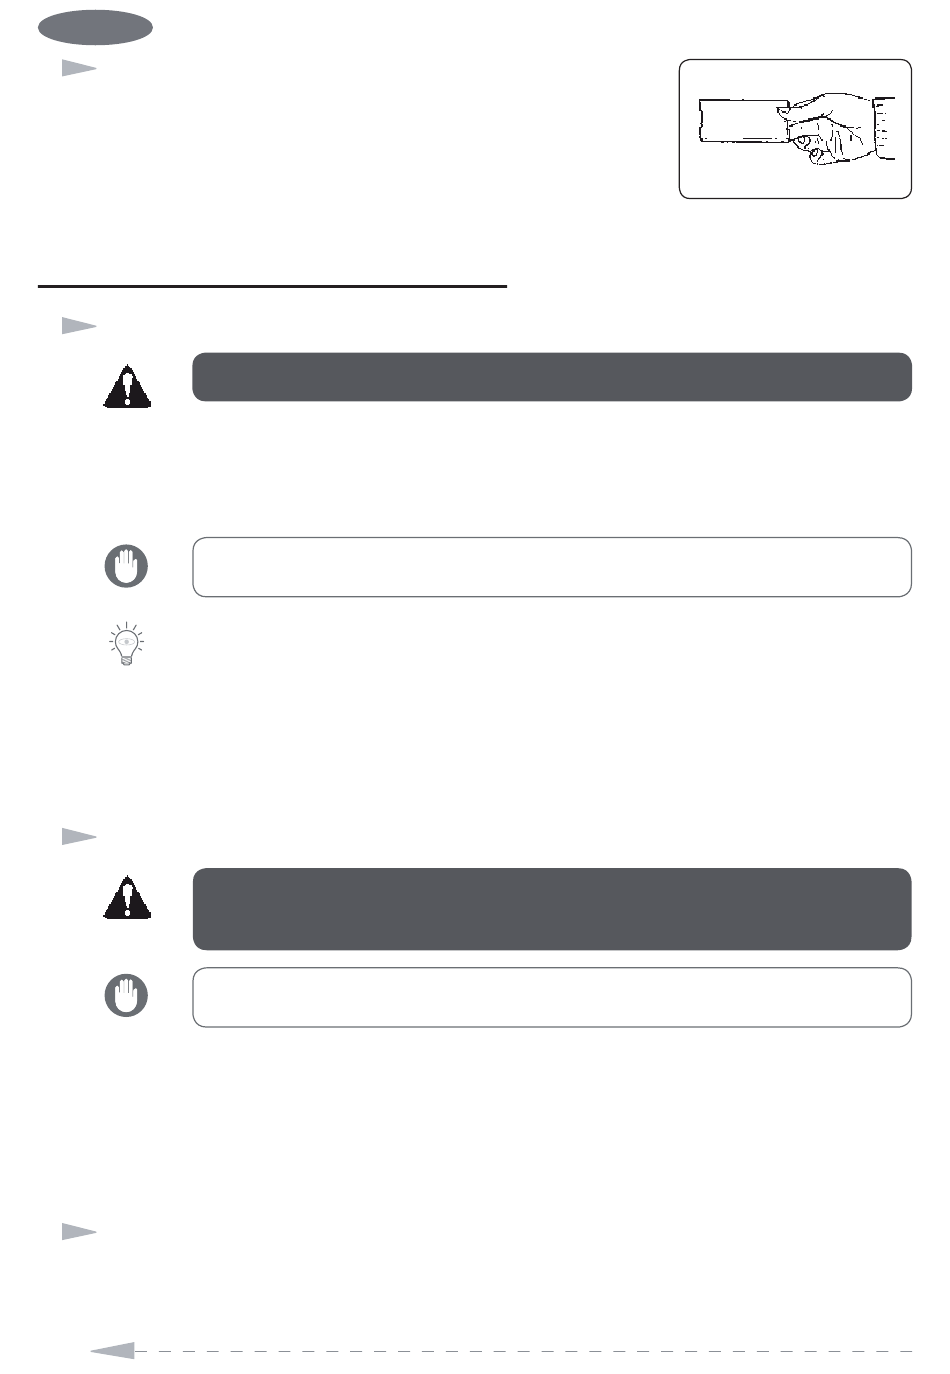Screen dimensions: 950x1374
Task: Click the striped wrist cuff in the illustration
Action: tap(885, 129)
